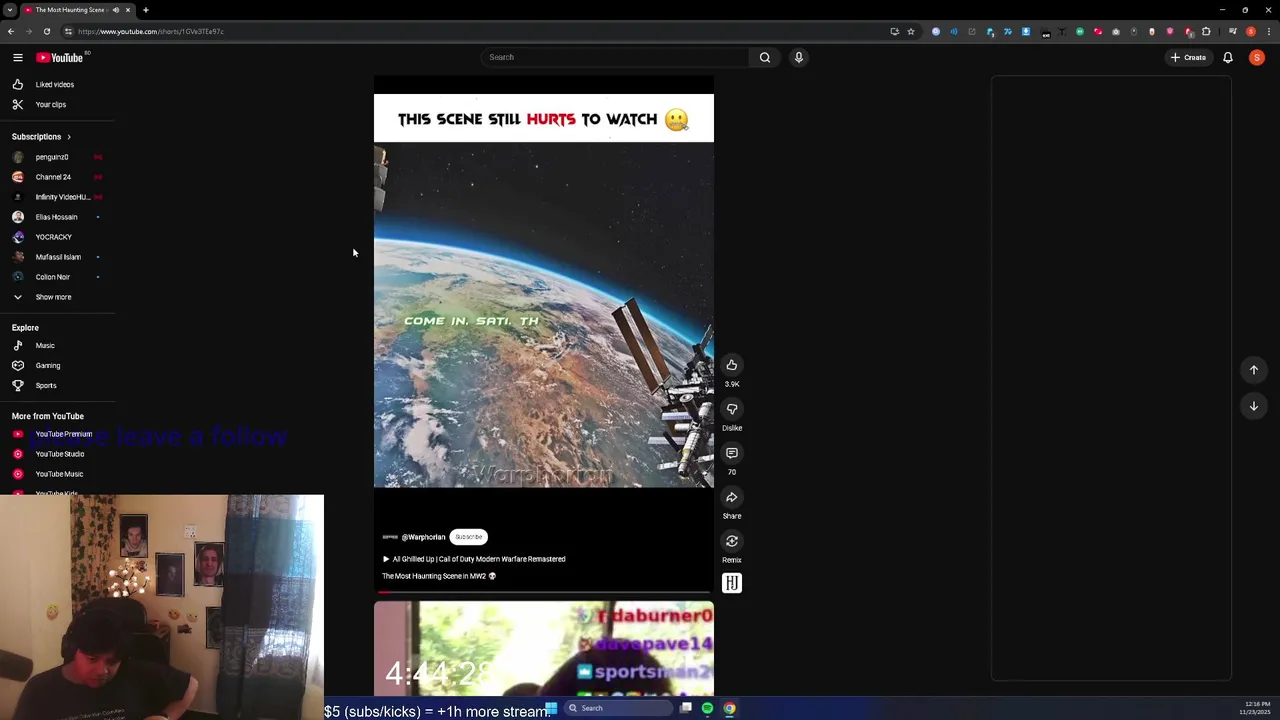Open penguinz0 channel
The image size is (1280, 720).
tap(52, 157)
